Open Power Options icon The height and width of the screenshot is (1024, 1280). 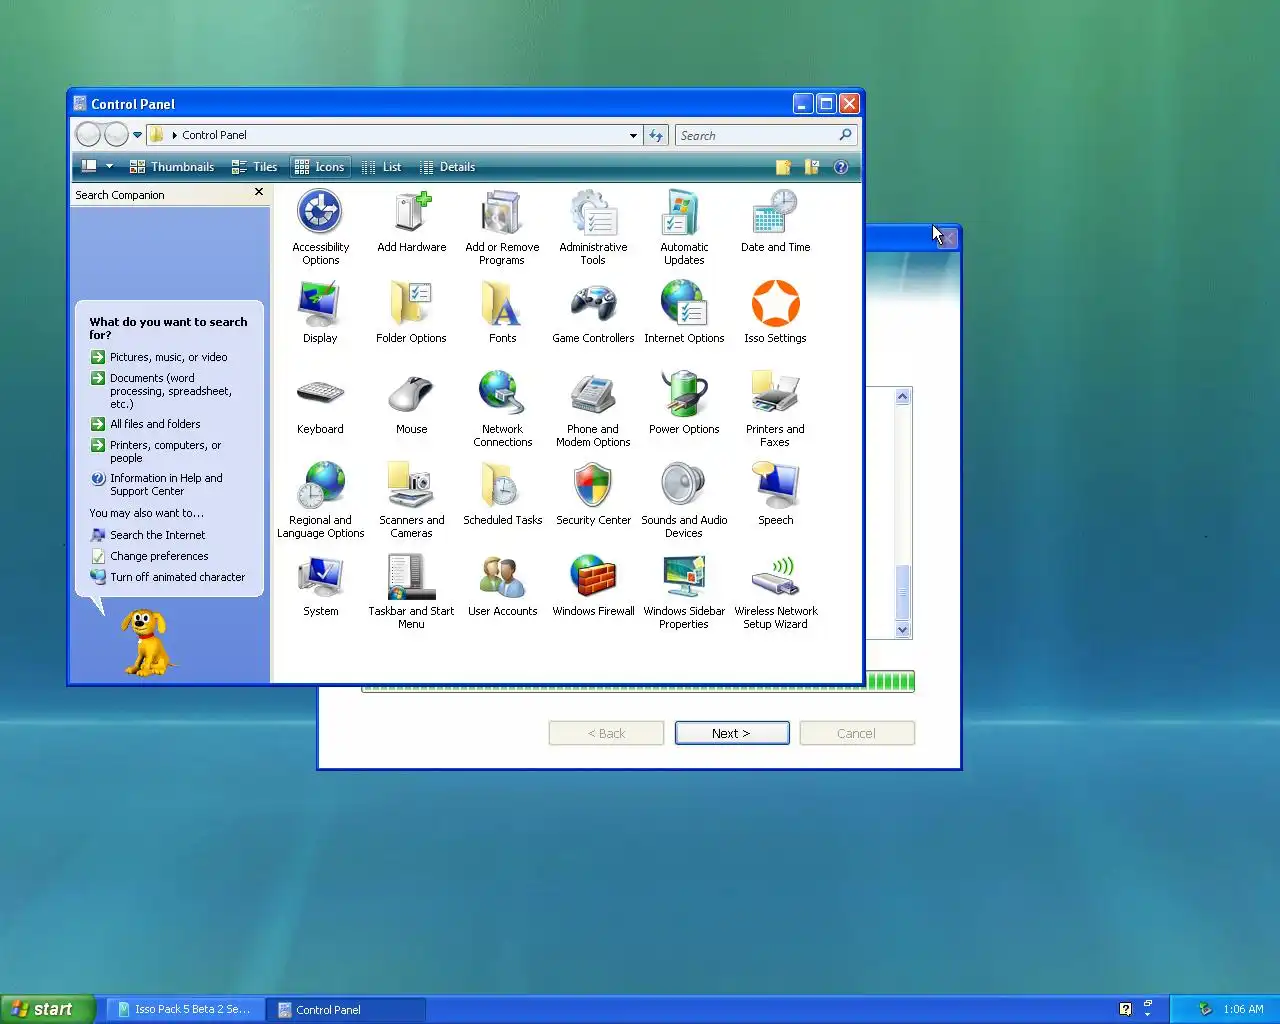click(684, 404)
